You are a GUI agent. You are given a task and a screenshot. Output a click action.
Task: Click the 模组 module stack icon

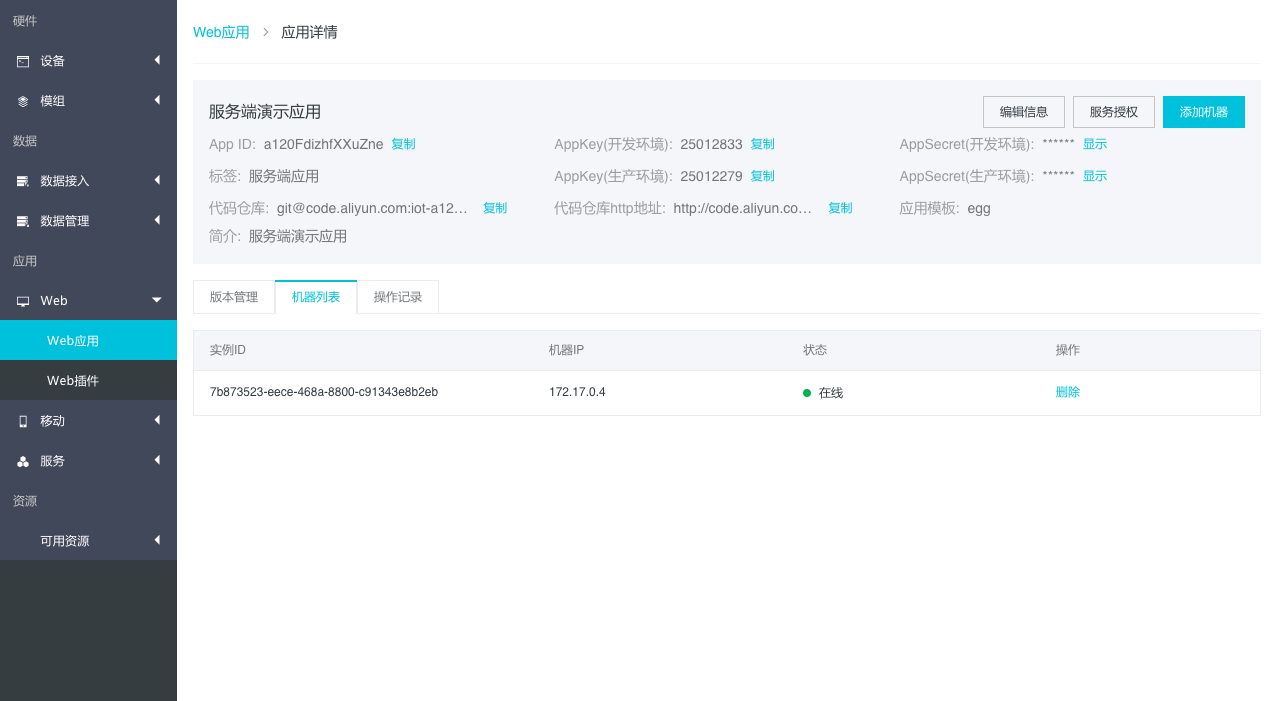click(23, 101)
